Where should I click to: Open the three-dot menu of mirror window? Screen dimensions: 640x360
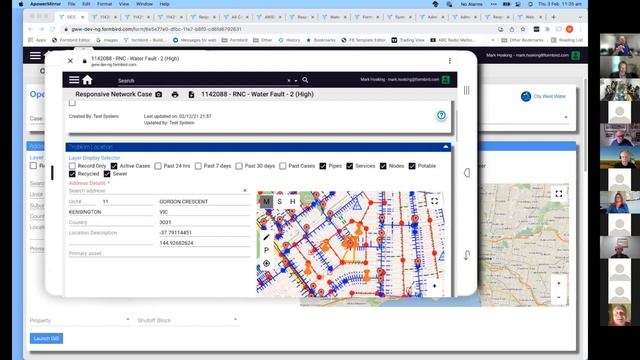(x=450, y=61)
